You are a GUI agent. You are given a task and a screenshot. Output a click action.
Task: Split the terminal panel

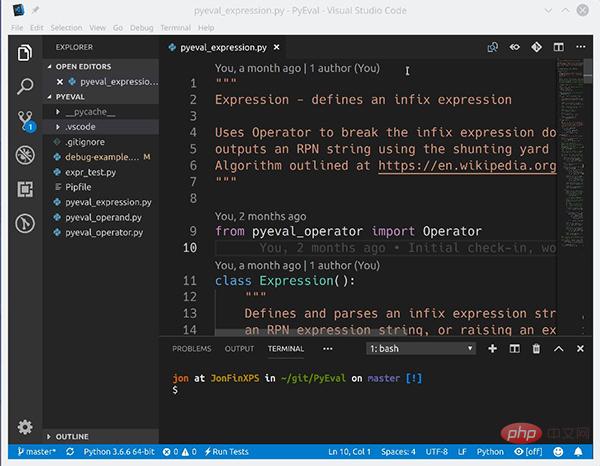click(x=514, y=349)
